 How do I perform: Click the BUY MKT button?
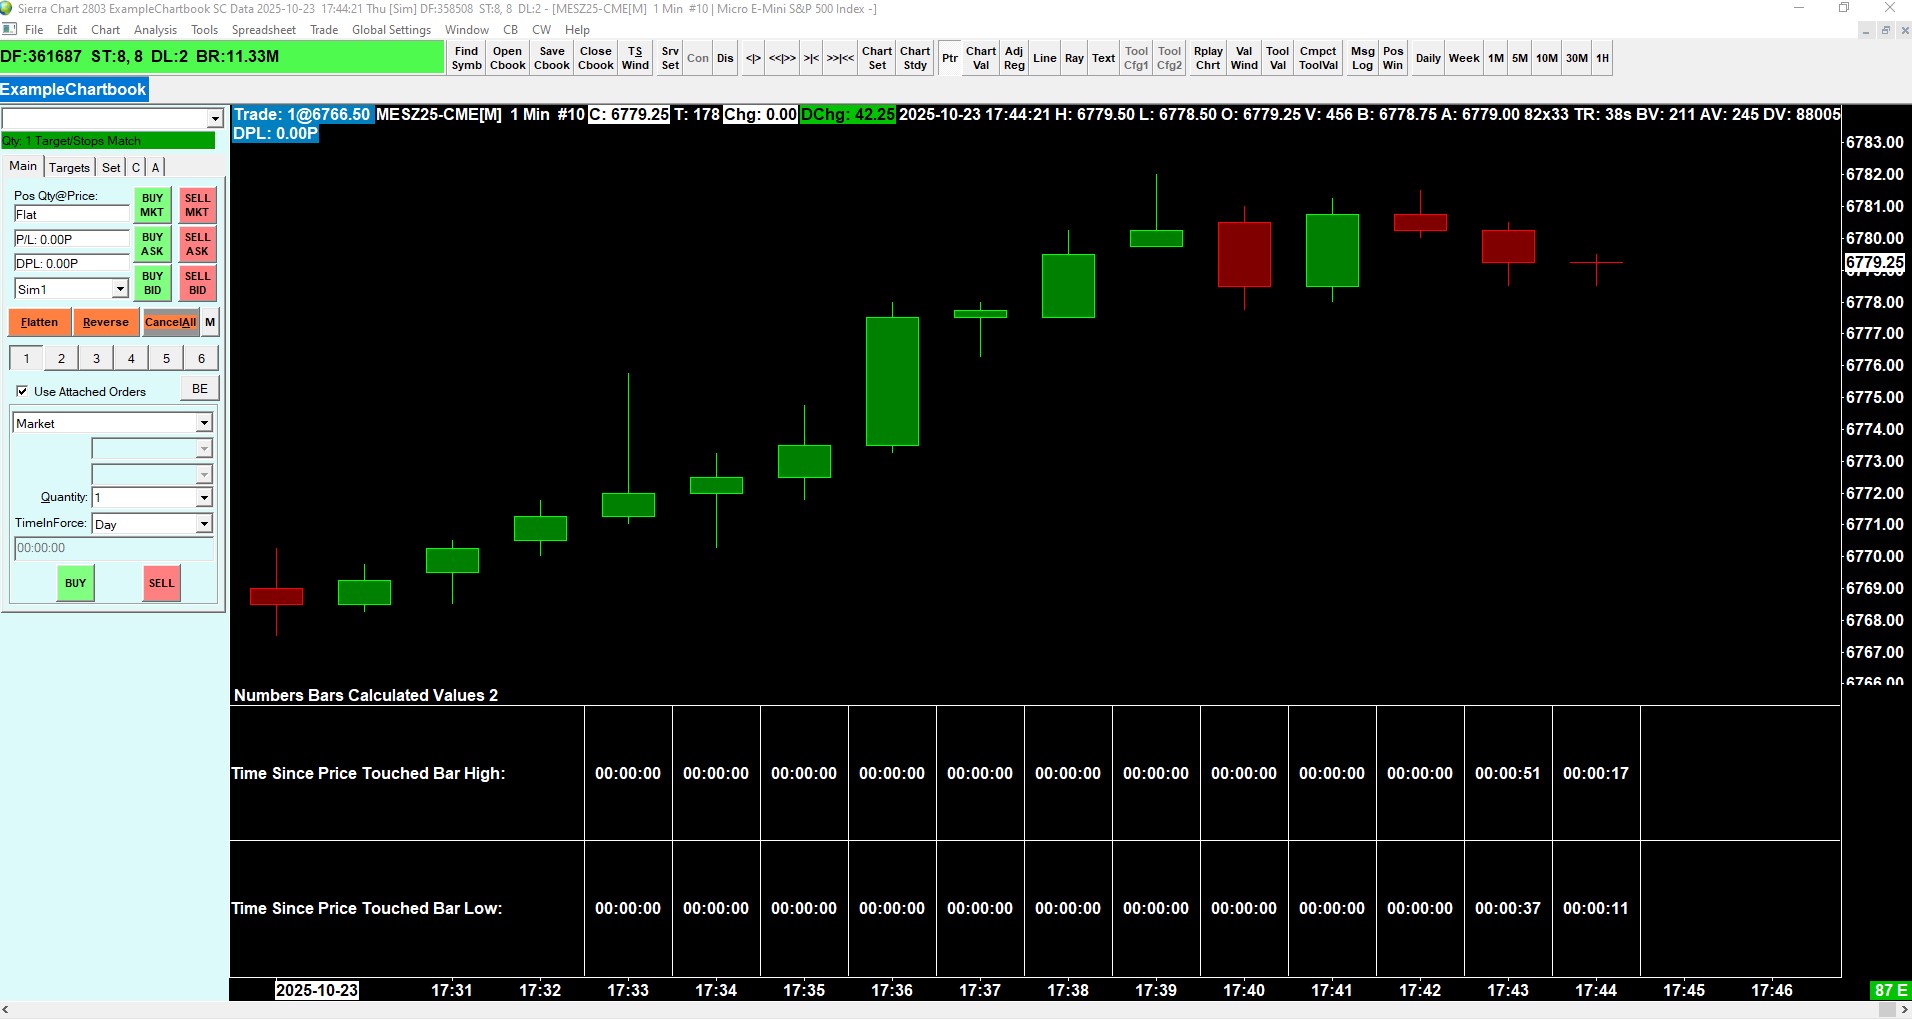point(152,205)
